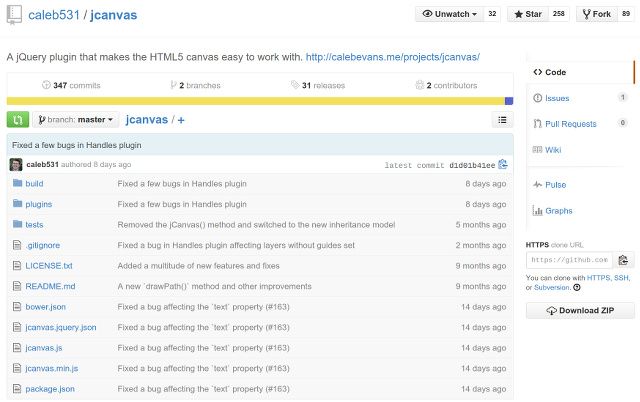Open 'Added a multitude of new features' commit
640x402 pixels.
pos(198,266)
